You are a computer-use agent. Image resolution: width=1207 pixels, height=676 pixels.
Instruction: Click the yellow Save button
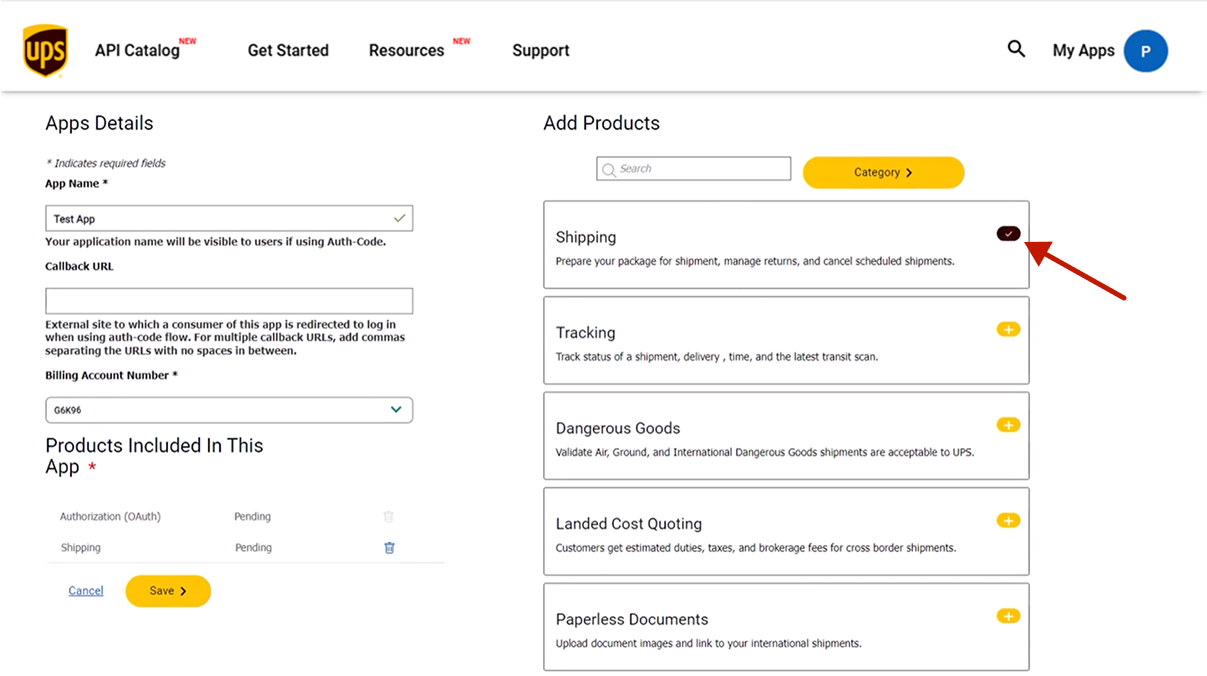168,591
